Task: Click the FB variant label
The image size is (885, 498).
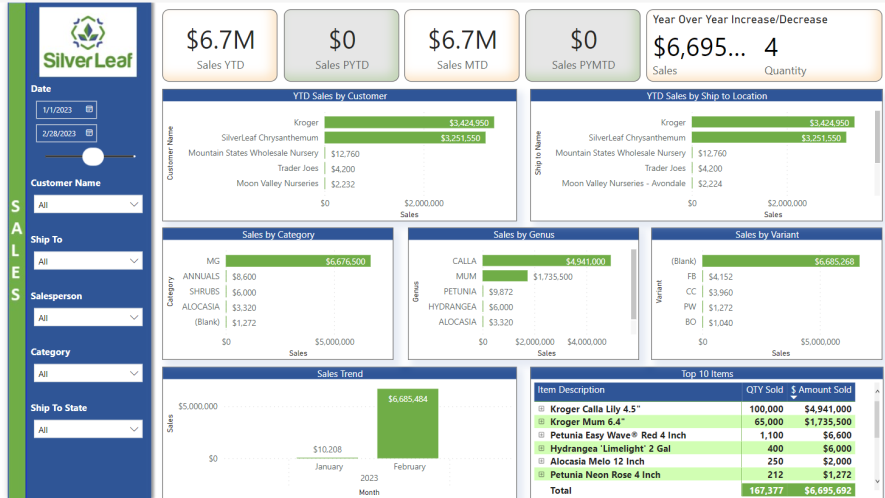Action: (691, 276)
